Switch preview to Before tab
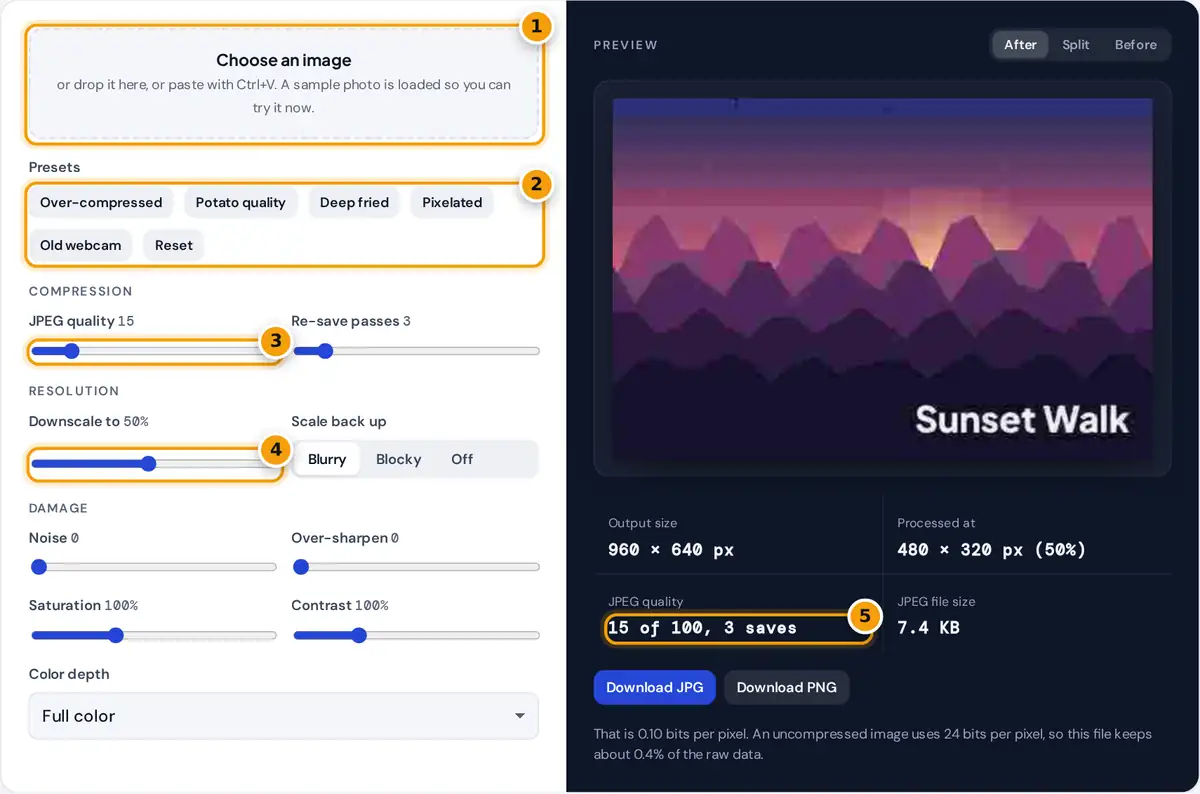 (x=1136, y=45)
